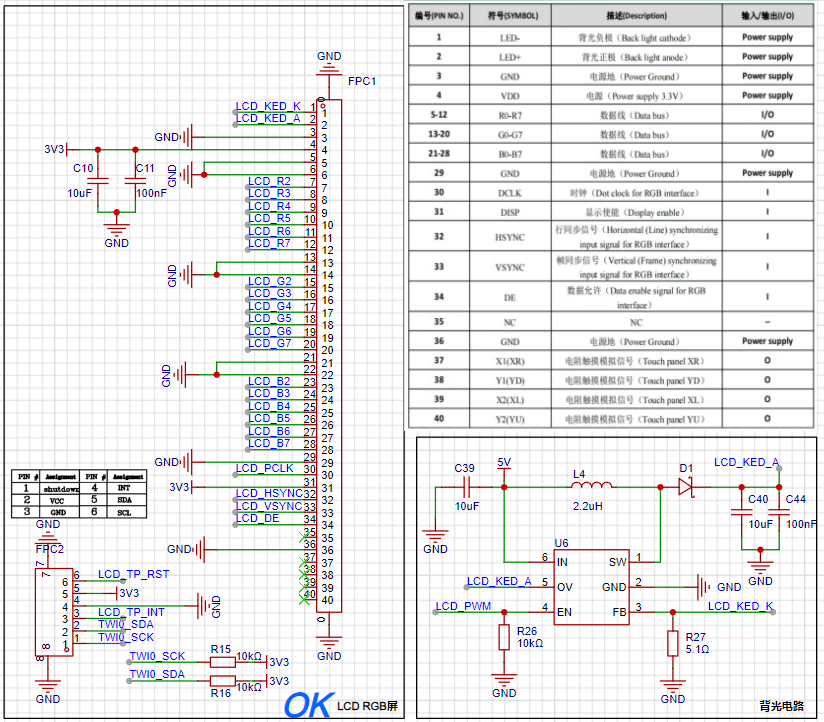Select the C40 capacitor symbol
Image resolution: width=824 pixels, height=722 pixels.
(741, 512)
